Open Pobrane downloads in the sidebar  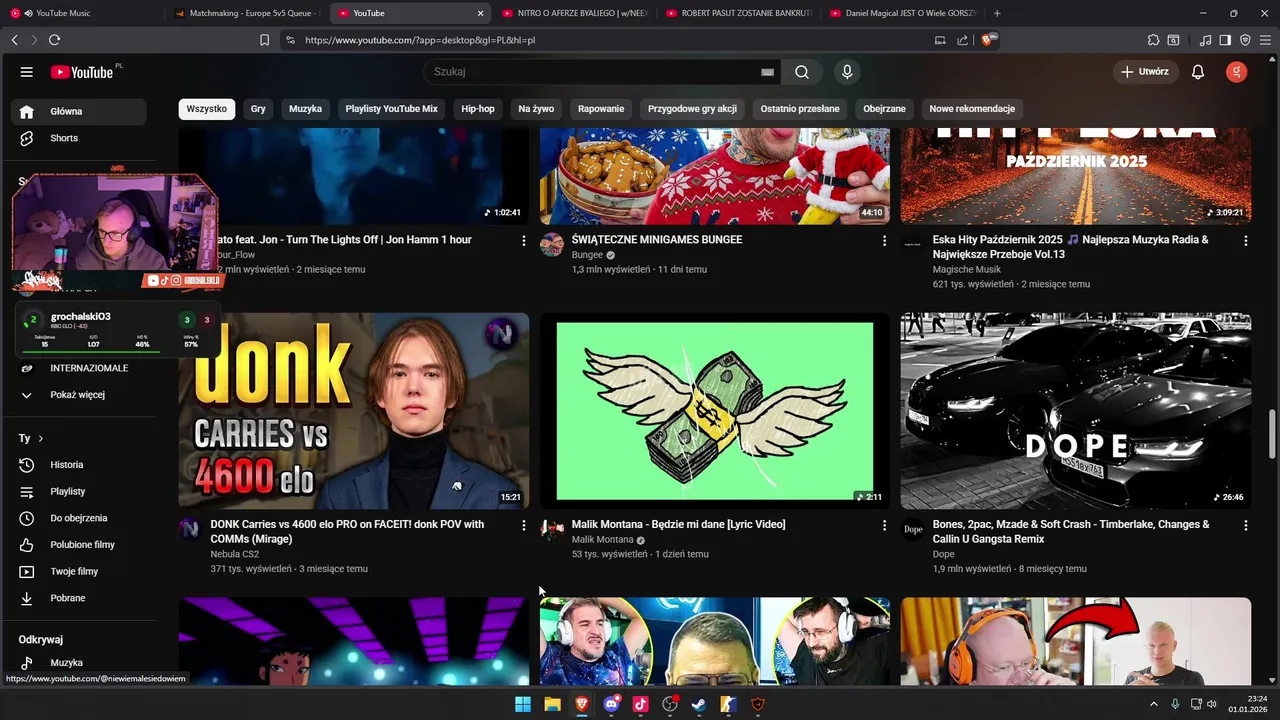(79, 598)
